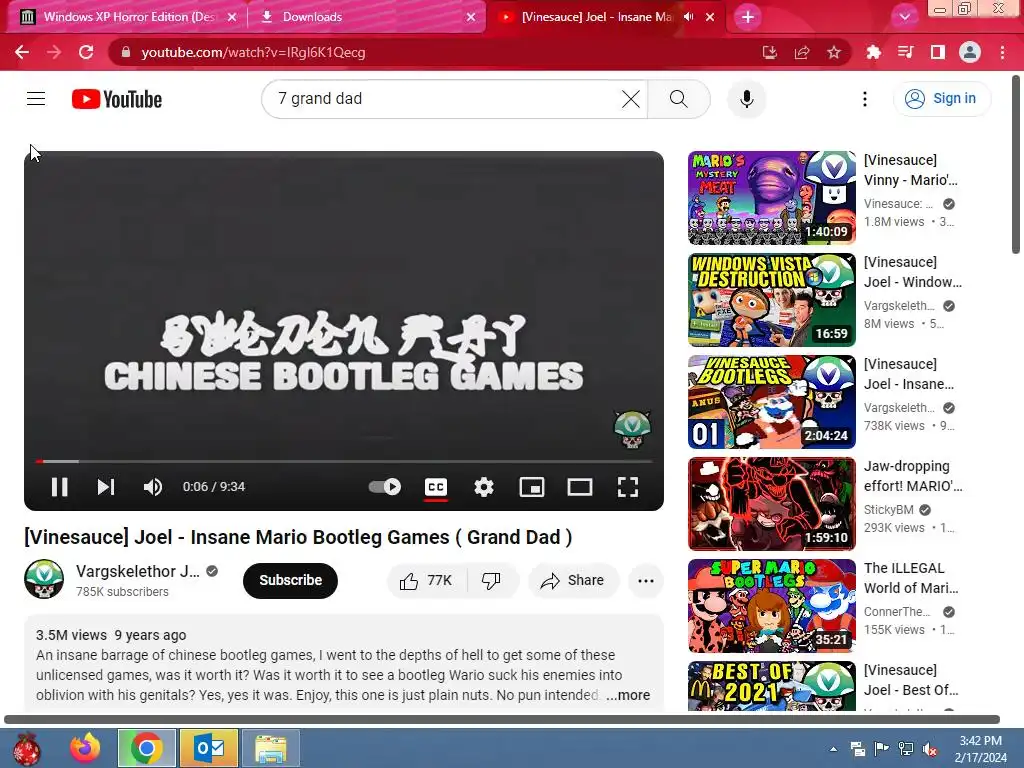This screenshot has height=768, width=1024.
Task: Open Chrome extensions puzzle icon
Action: pyautogui.click(x=873, y=52)
